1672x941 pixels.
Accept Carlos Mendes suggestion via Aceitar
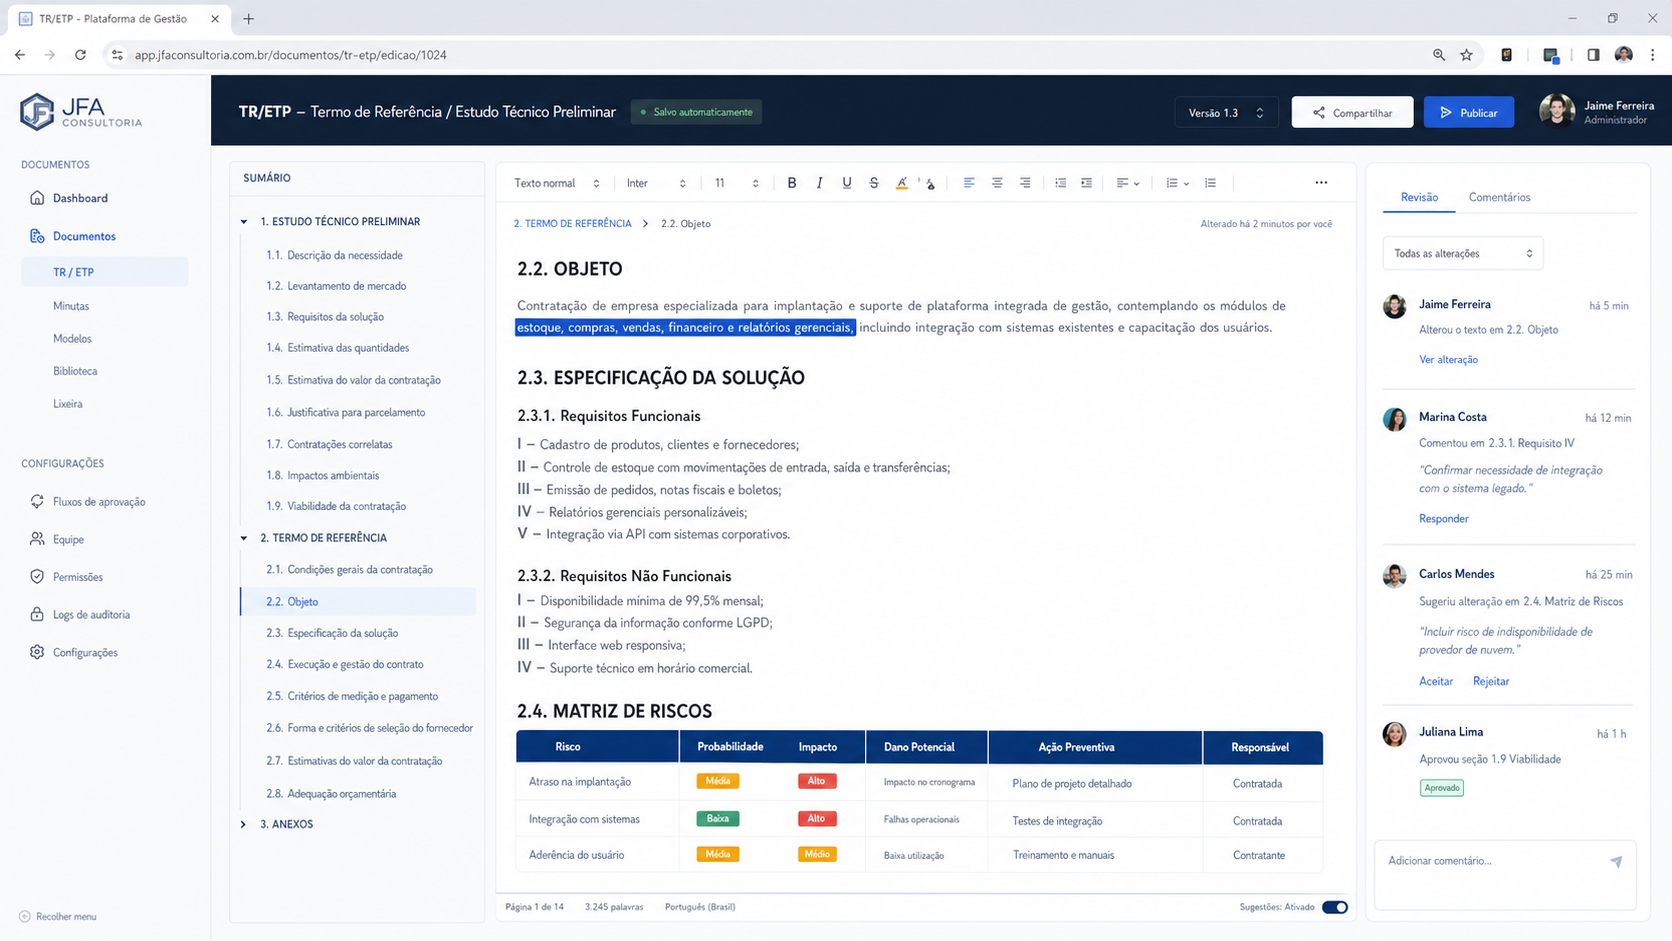point(1436,681)
